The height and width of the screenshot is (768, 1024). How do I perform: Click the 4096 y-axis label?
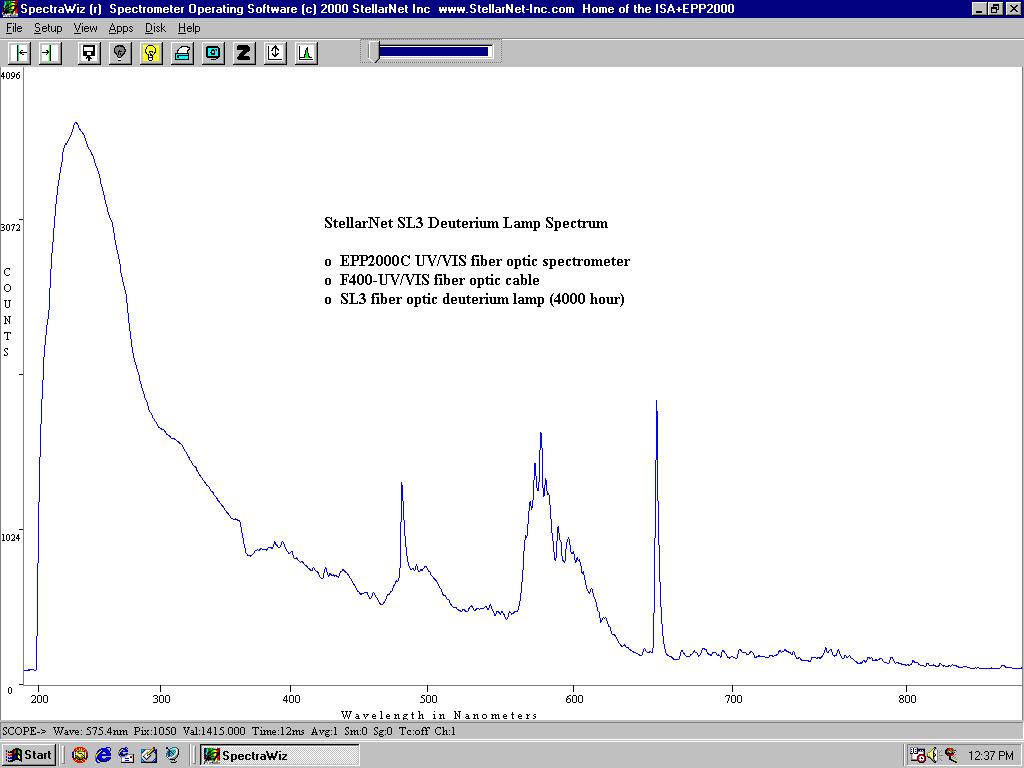[10, 75]
